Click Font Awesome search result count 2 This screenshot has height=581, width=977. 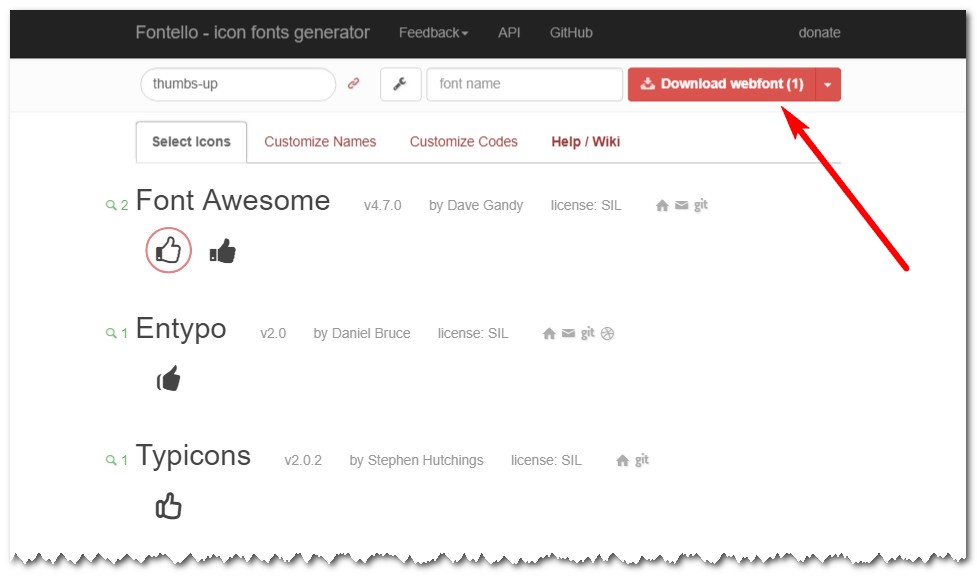(x=117, y=205)
